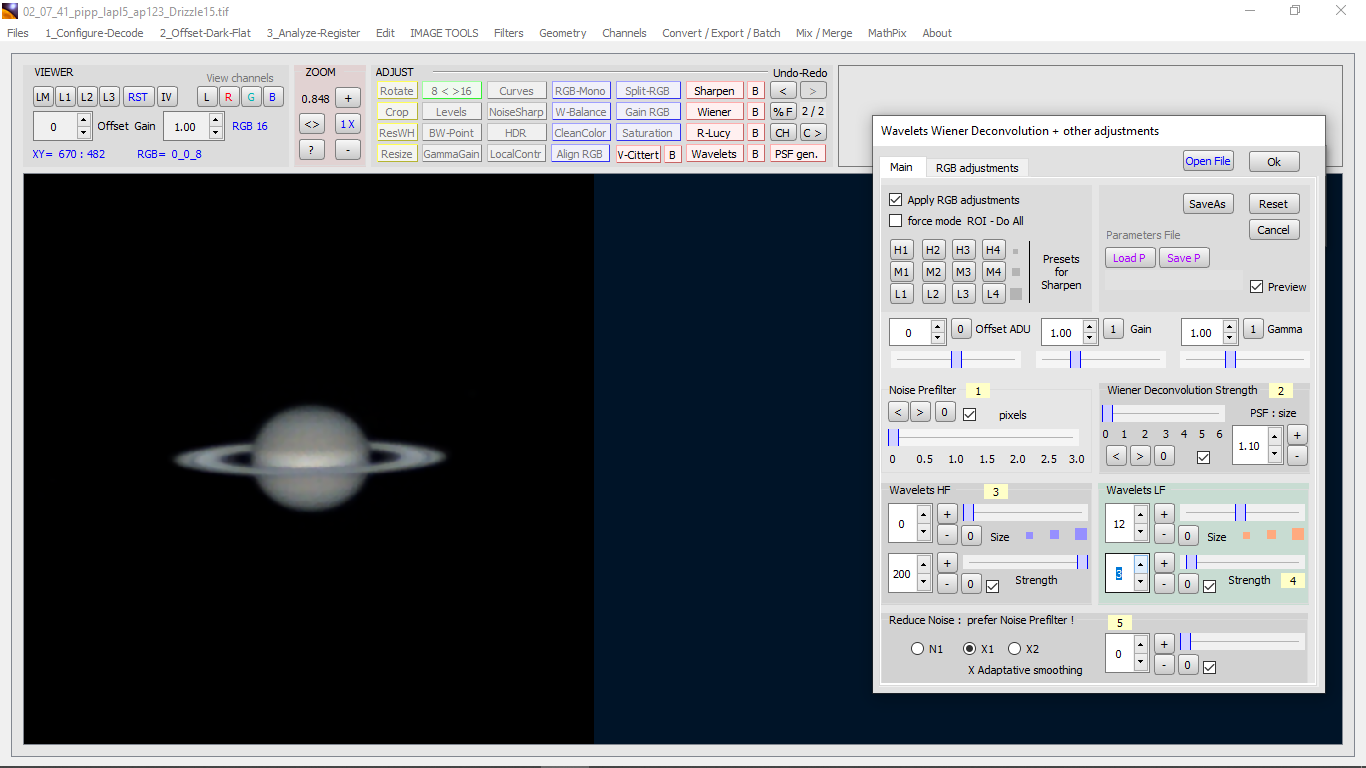Click the Noise Prefilter pixels slider
The height and width of the screenshot is (768, 1366).
[983, 437]
